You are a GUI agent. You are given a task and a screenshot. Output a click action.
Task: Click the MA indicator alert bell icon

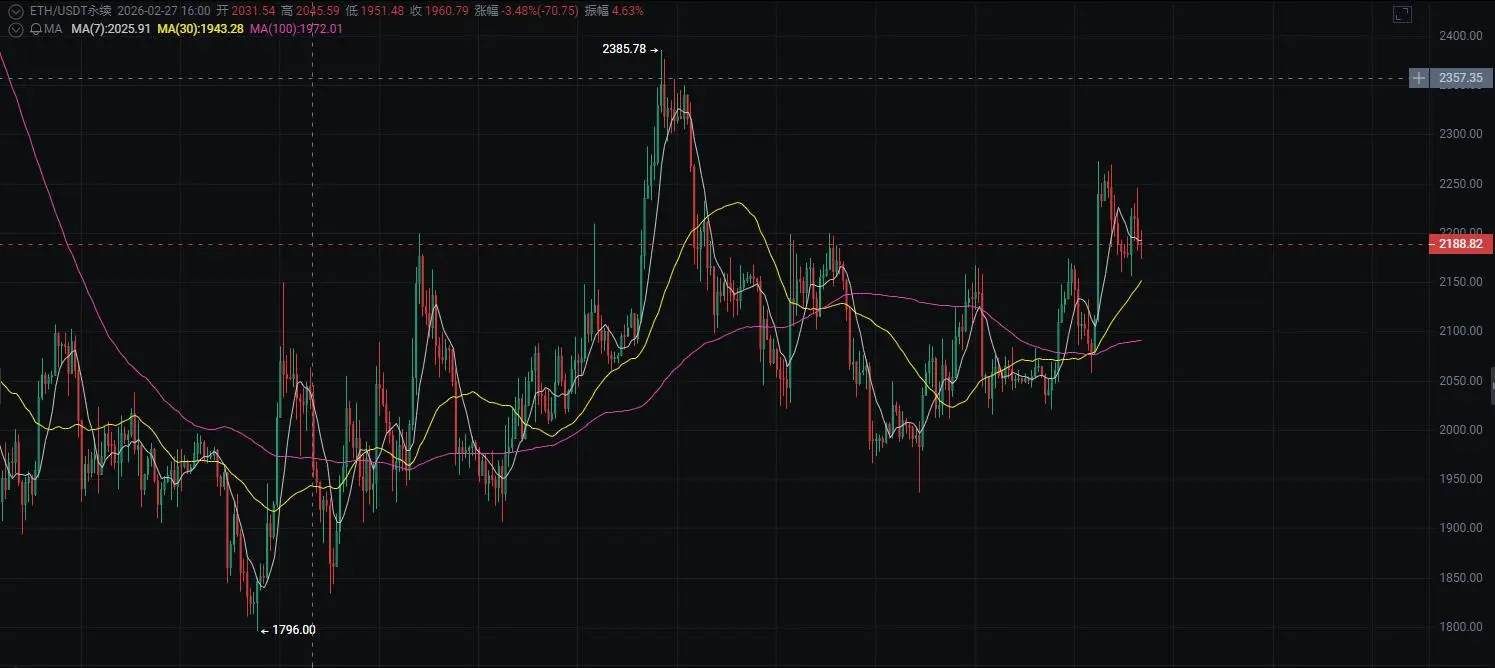[34, 29]
